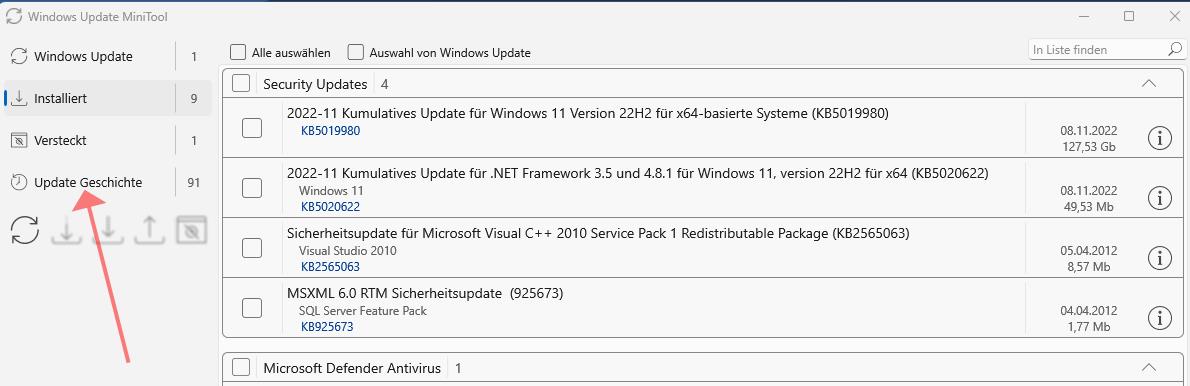This screenshot has height=386, width=1190.
Task: Open the KB2565063 link
Action: (330, 267)
